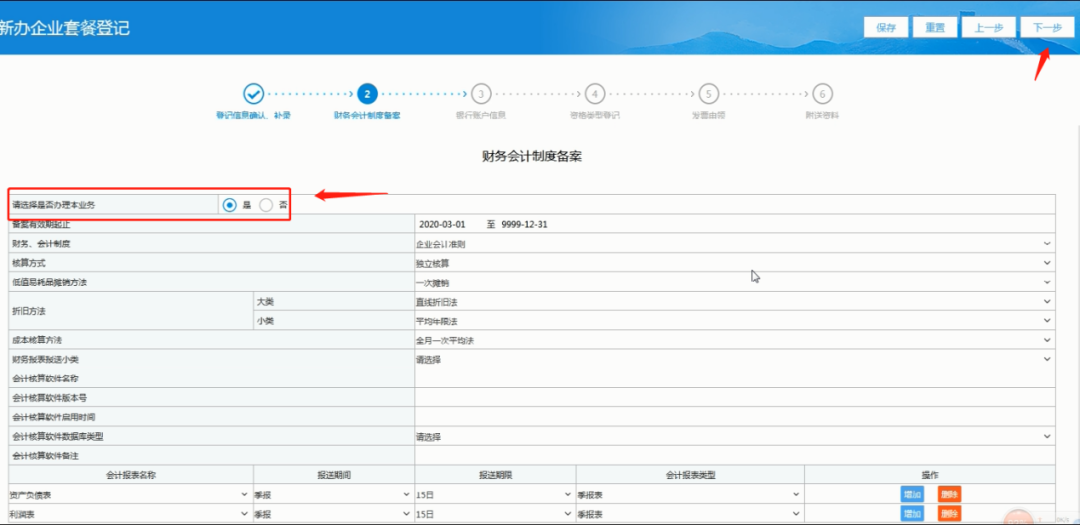Select 是 radio button
The image size is (1080, 525).
[230, 205]
